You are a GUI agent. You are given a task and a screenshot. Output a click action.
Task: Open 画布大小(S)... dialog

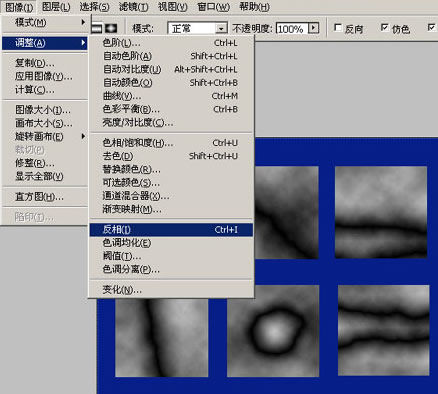(45, 123)
